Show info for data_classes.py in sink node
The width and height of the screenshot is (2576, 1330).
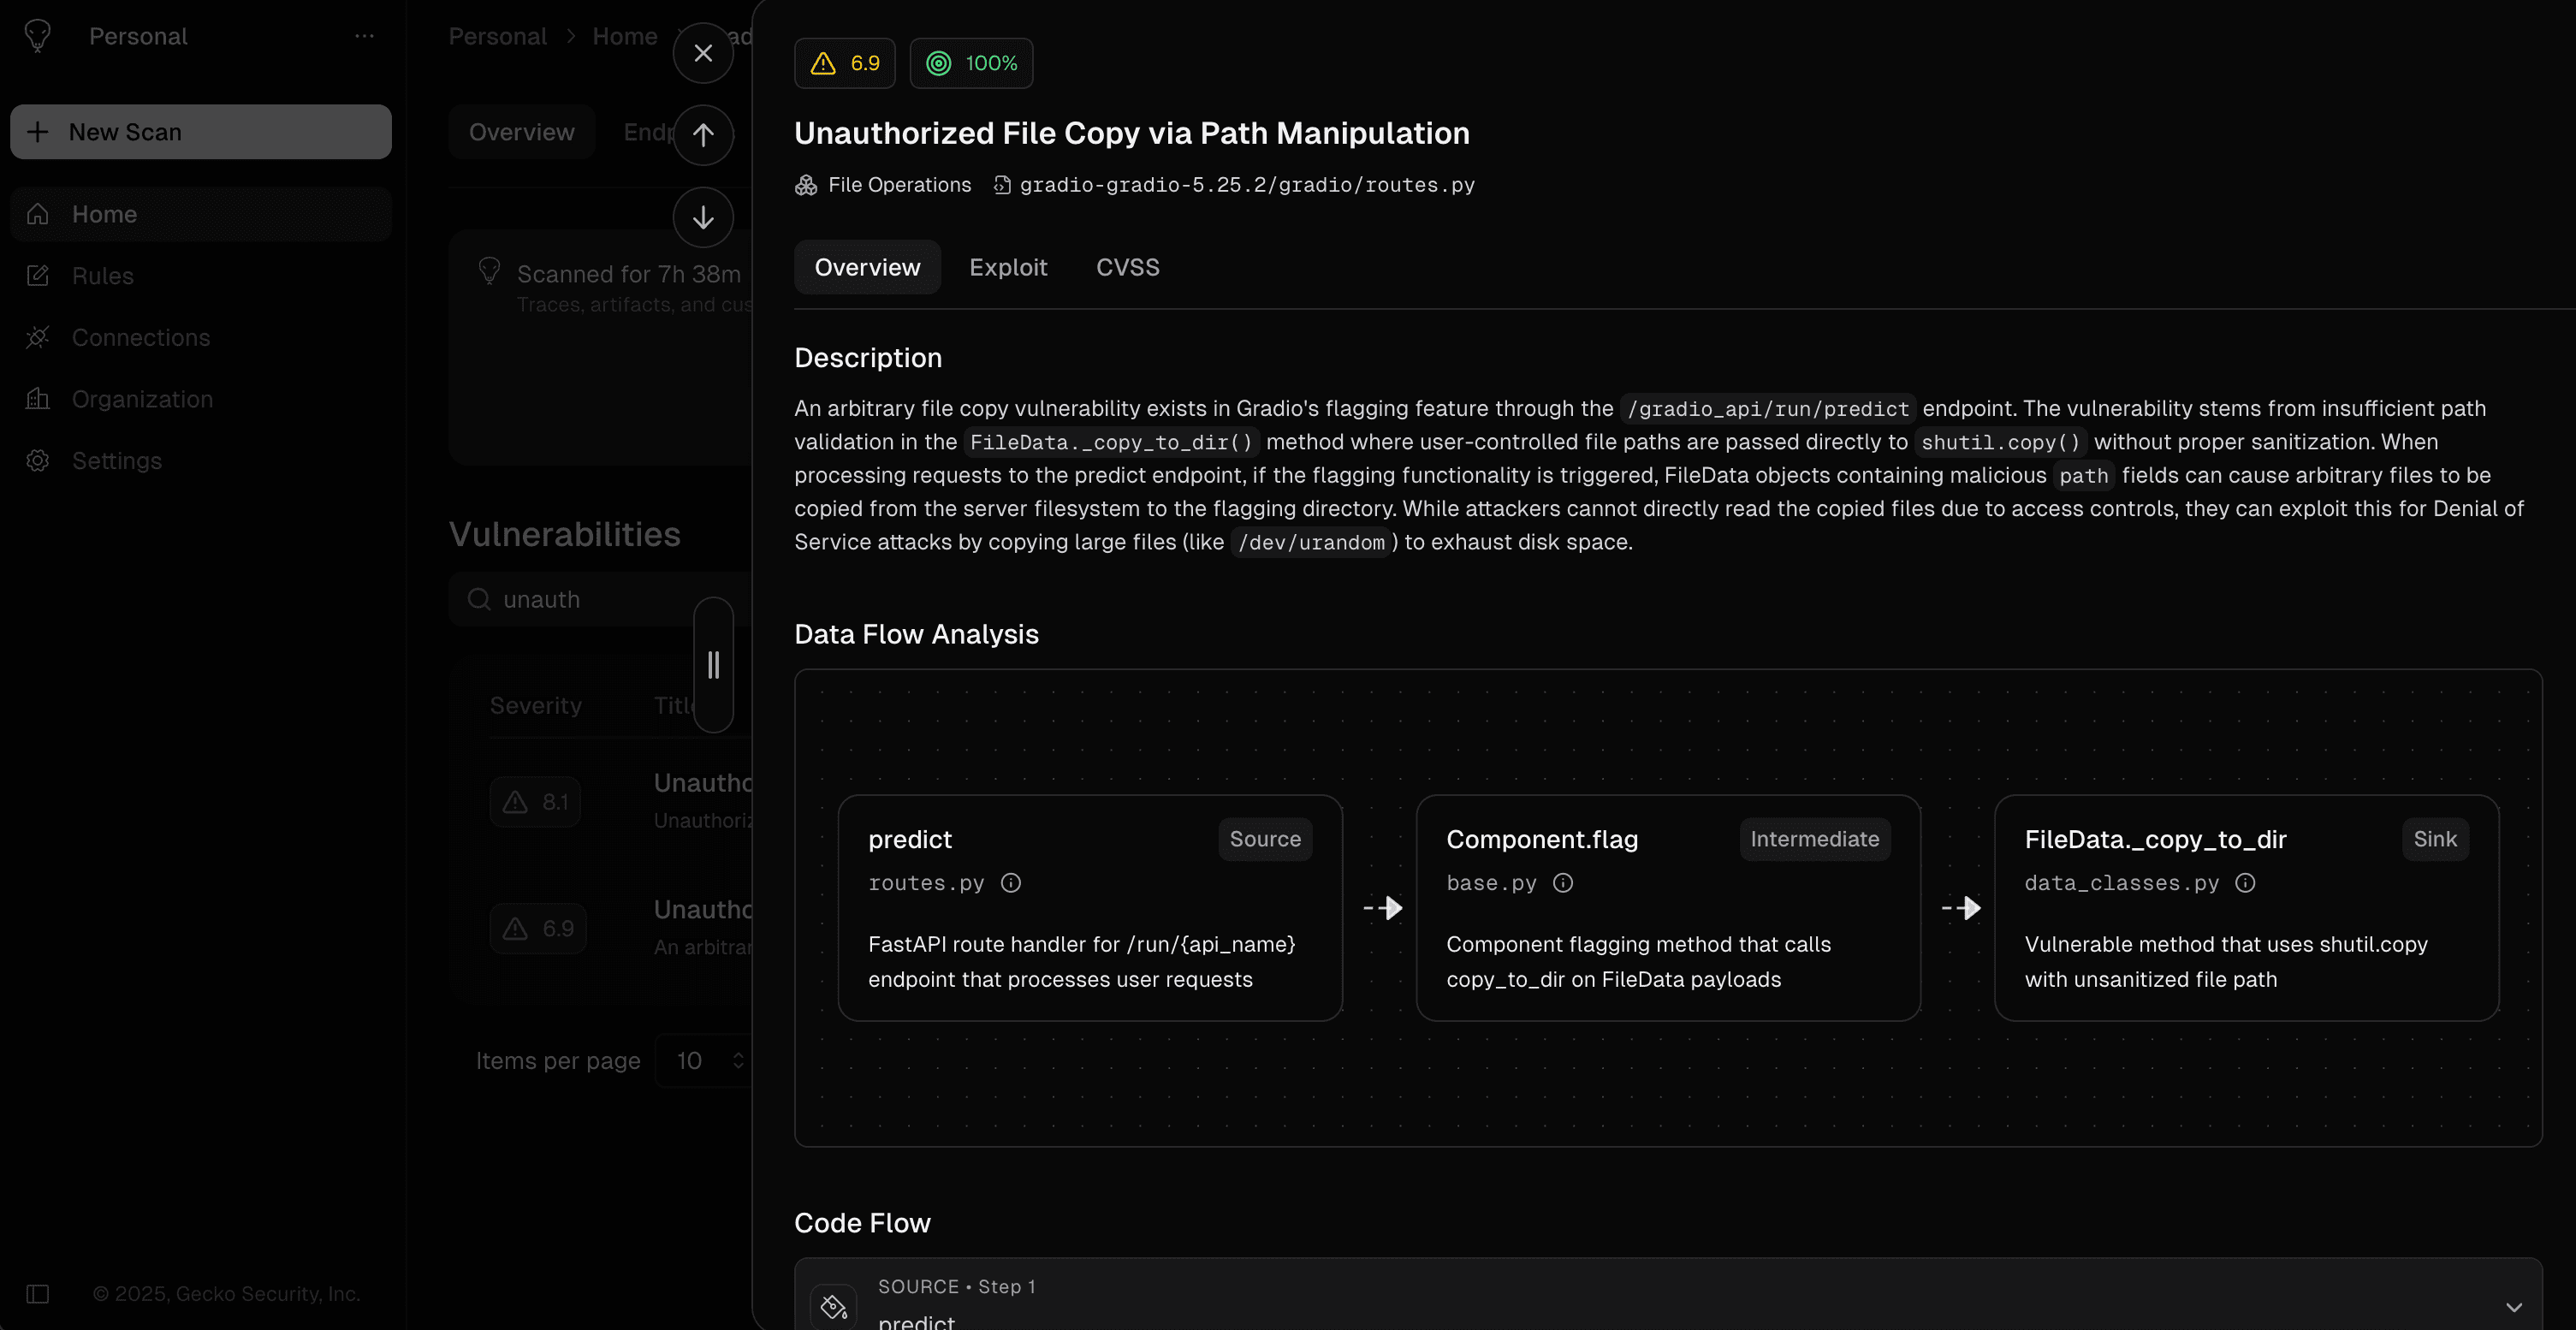(x=2245, y=883)
